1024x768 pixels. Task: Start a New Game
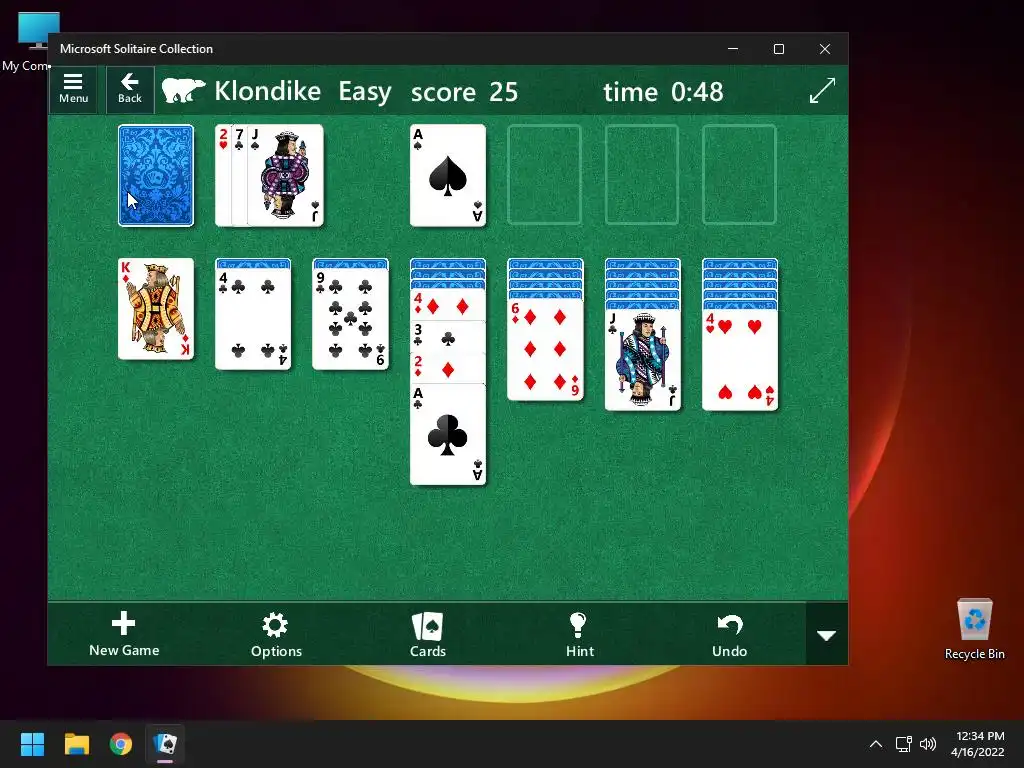tap(124, 634)
